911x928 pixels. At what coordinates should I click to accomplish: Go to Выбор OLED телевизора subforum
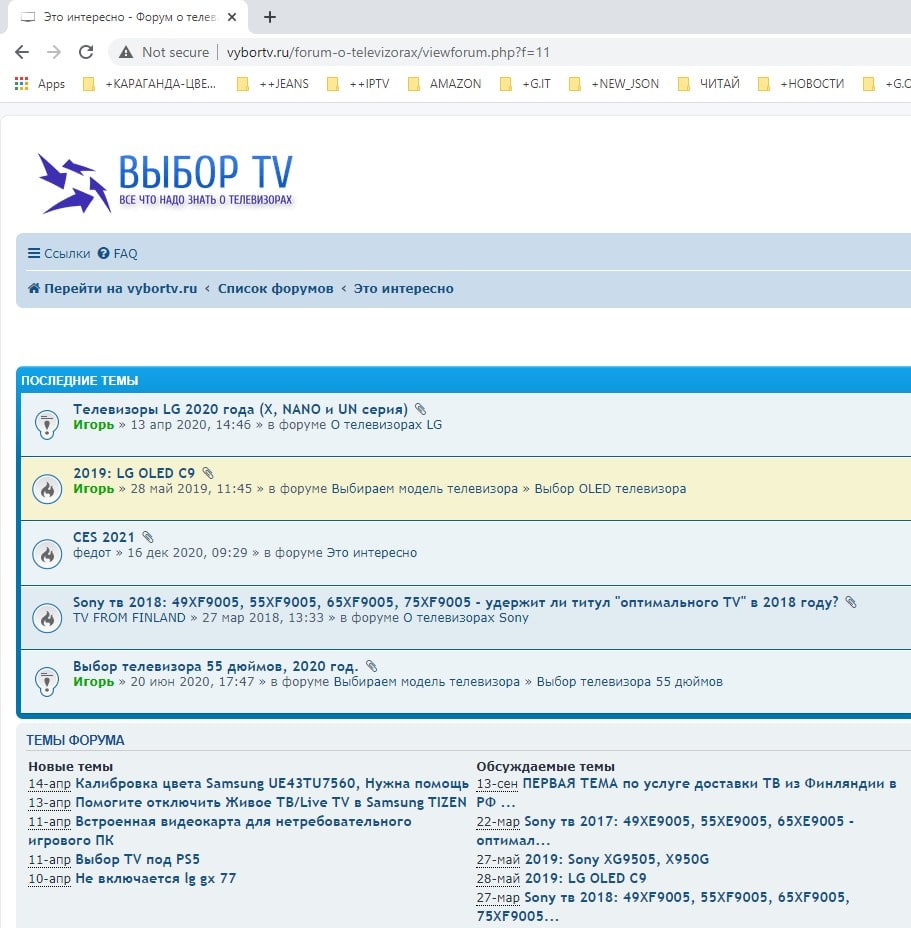pyautogui.click(x=610, y=489)
